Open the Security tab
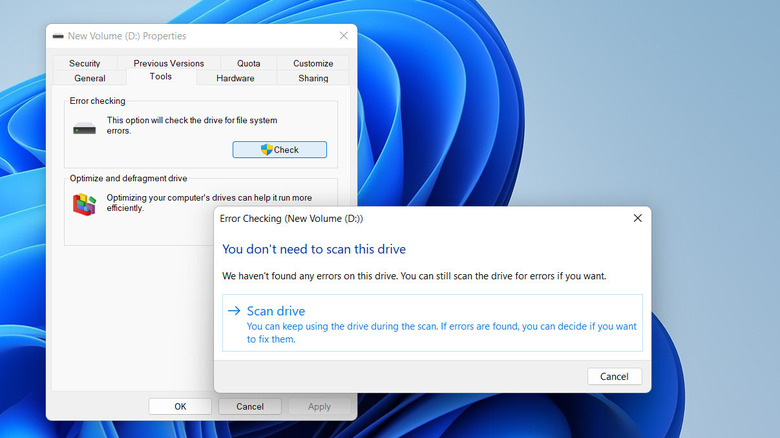Screen dimensions: 780x438 85,63
